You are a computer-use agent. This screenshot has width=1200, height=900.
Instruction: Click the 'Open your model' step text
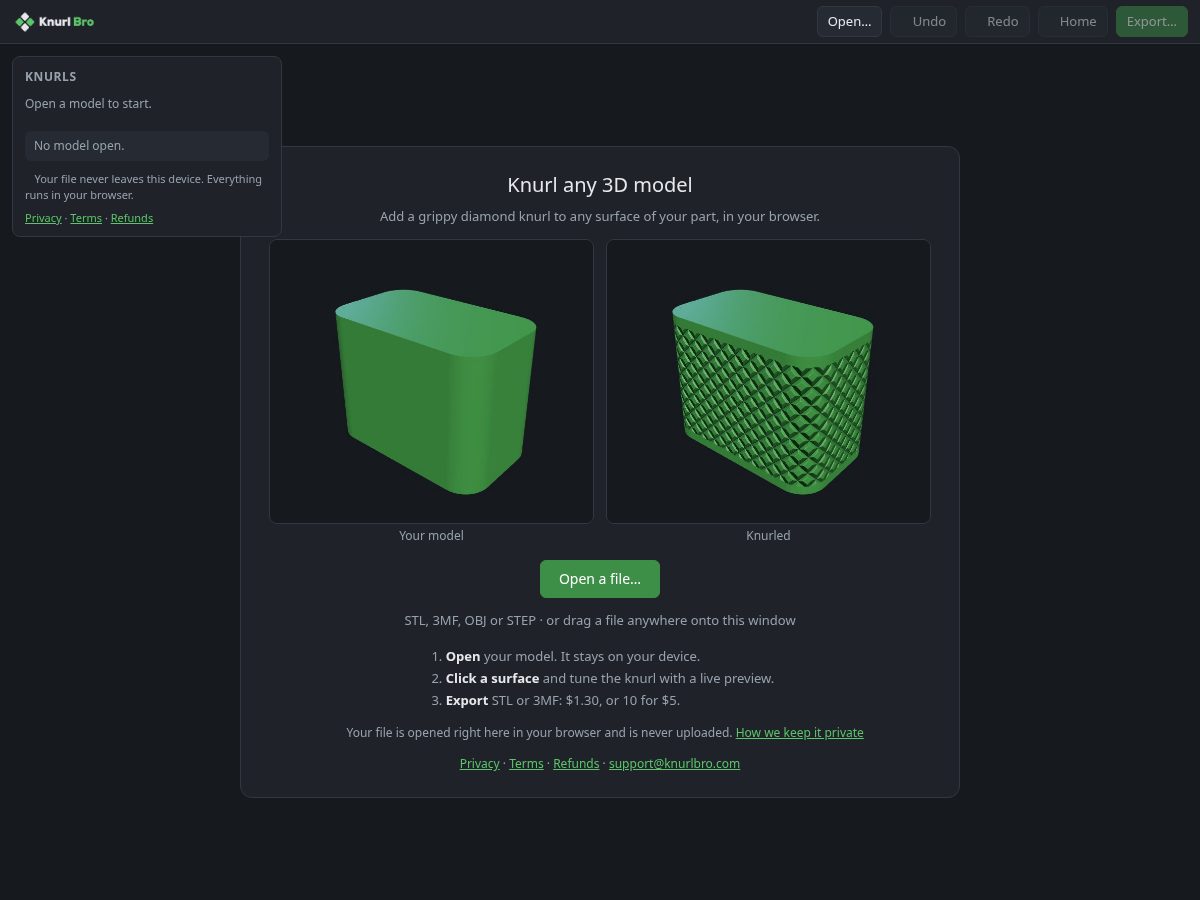point(573,657)
